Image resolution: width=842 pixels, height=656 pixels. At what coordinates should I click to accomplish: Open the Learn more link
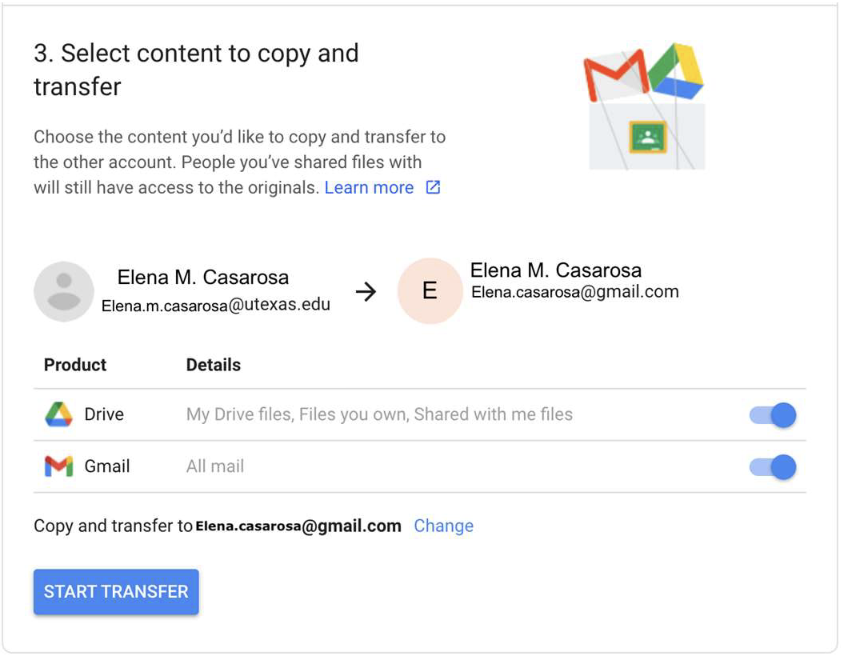pos(369,187)
